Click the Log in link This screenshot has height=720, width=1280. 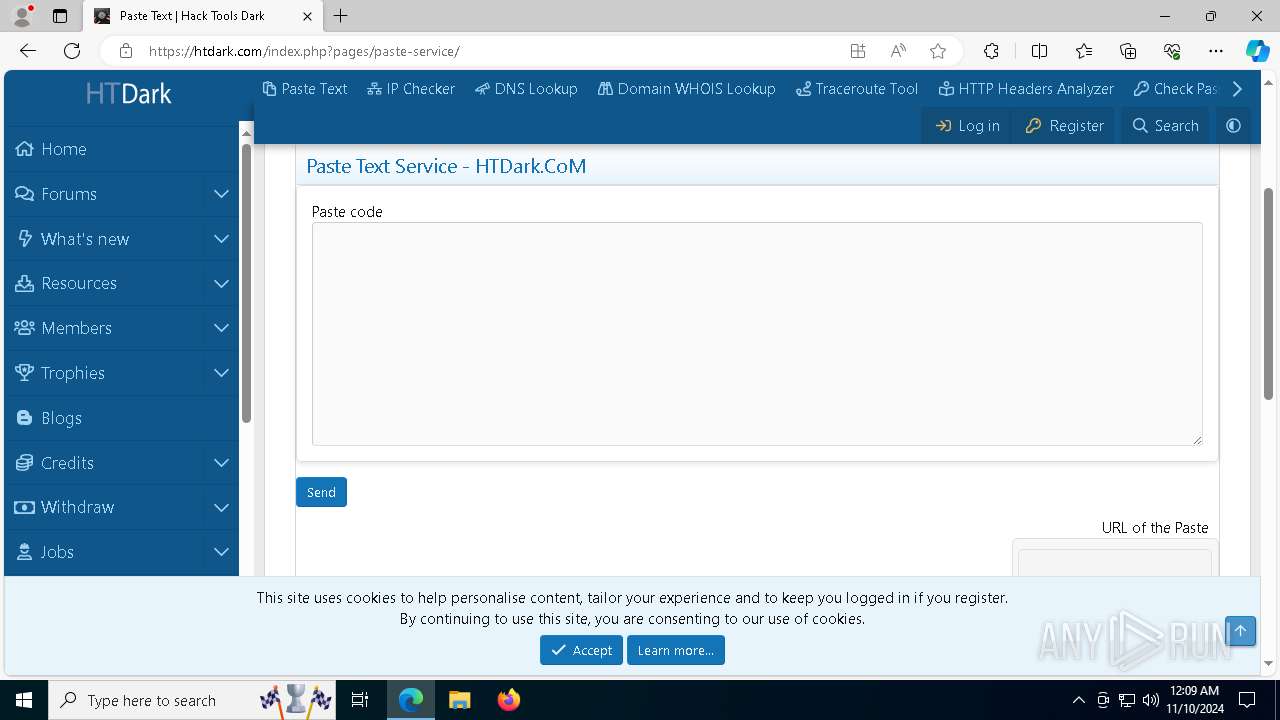tap(967, 126)
